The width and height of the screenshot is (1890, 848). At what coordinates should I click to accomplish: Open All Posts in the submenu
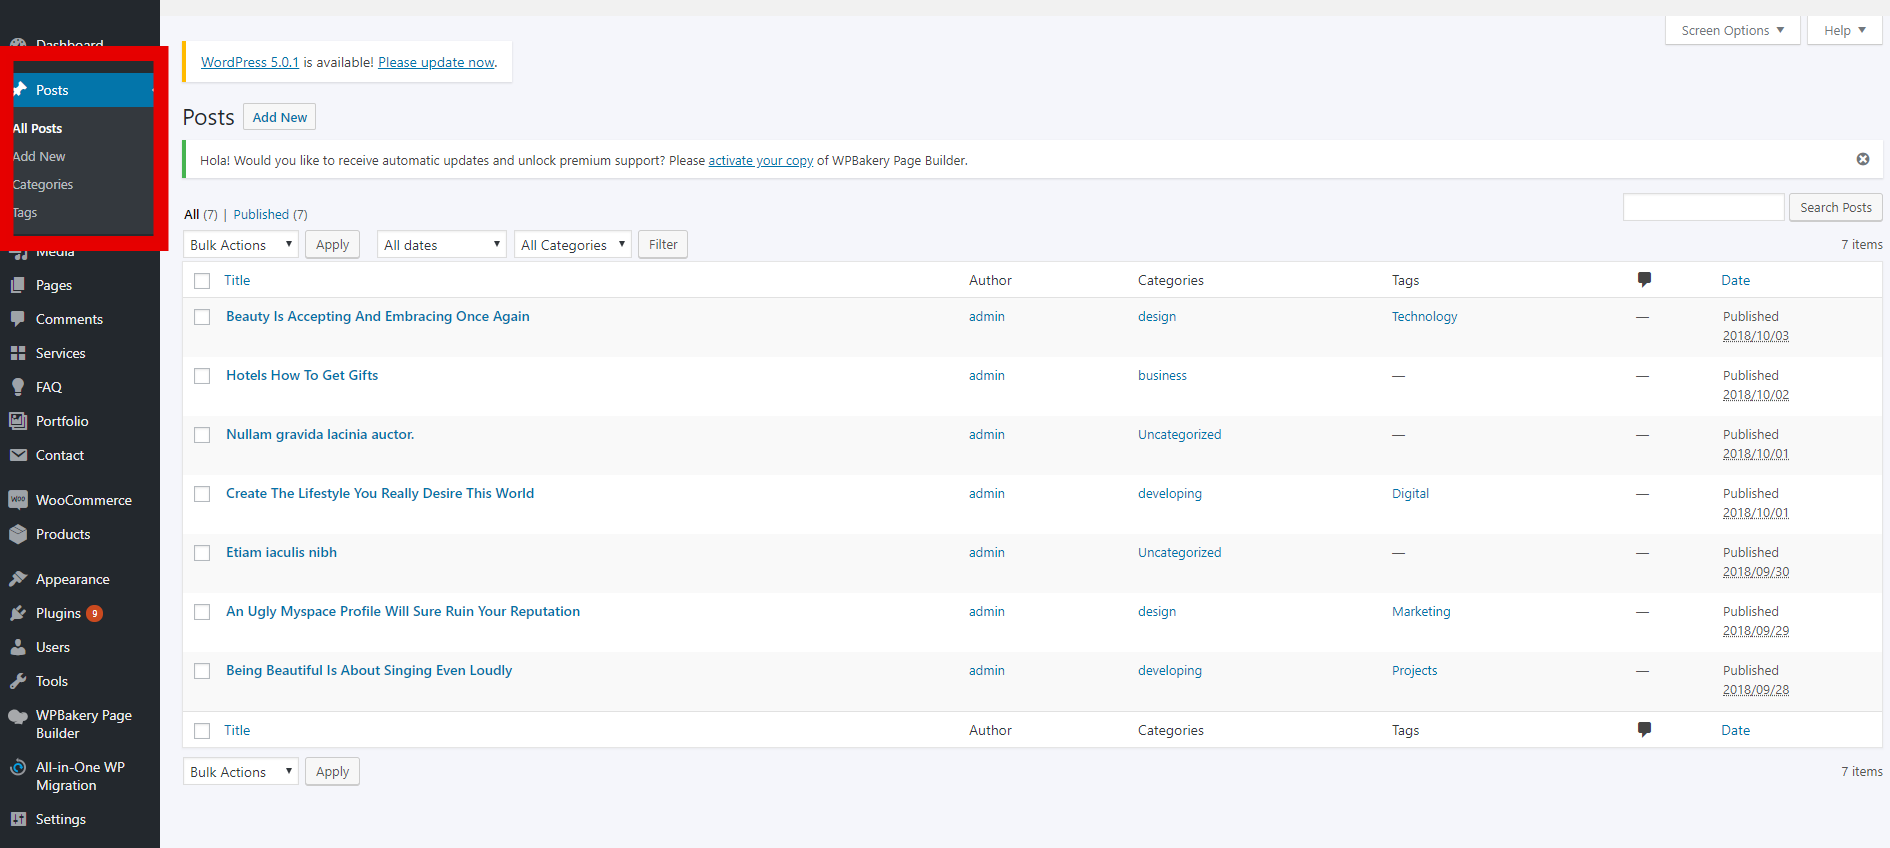(x=38, y=128)
